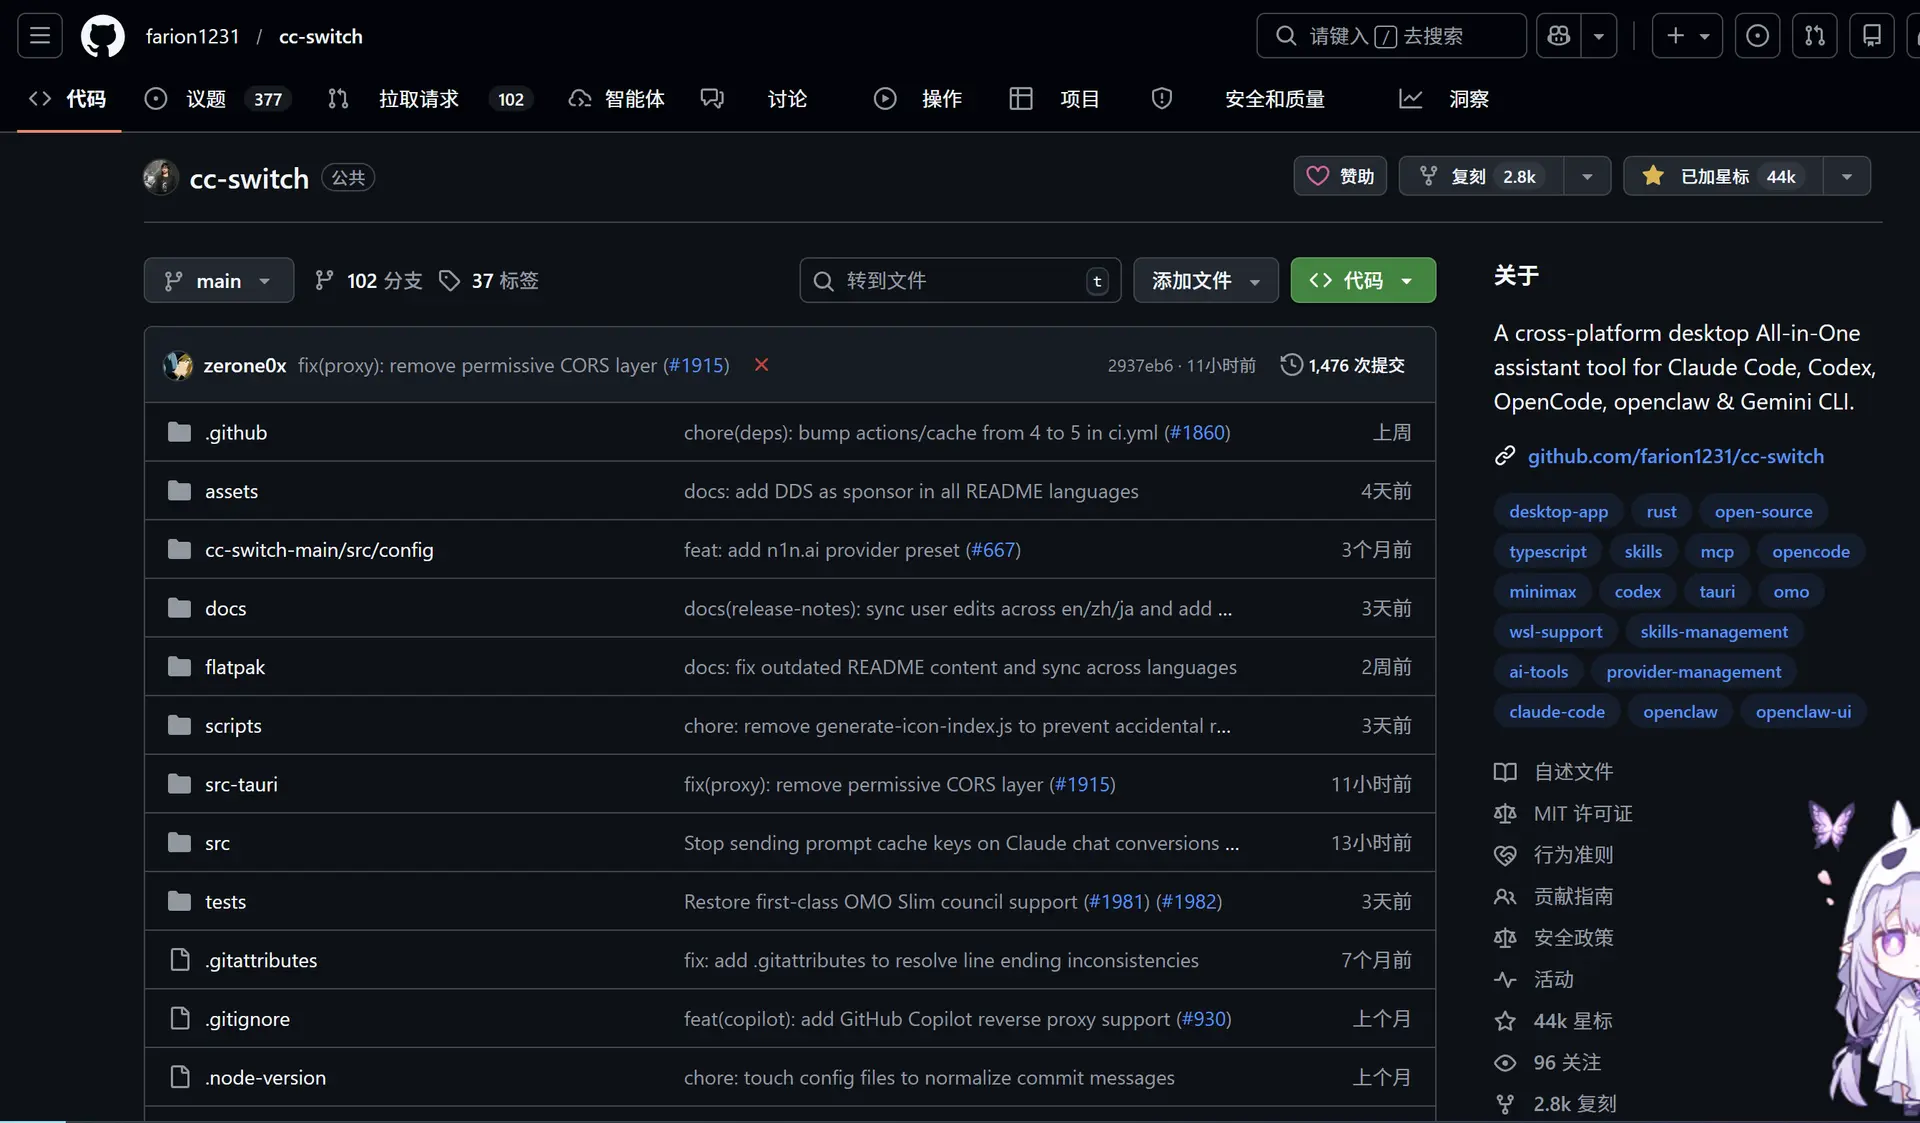Open the MIT 许可证 license link
This screenshot has height=1123, width=1920.
[1563, 814]
